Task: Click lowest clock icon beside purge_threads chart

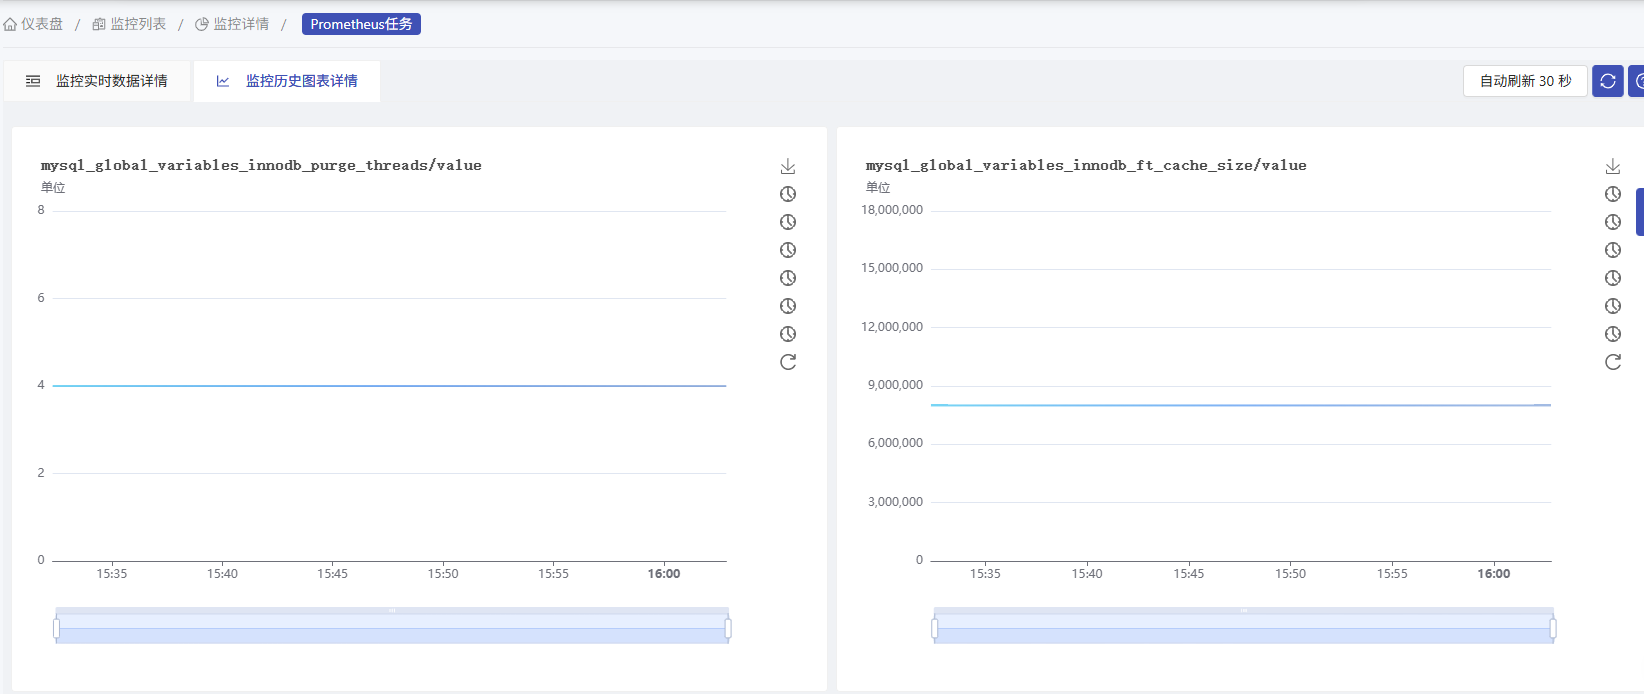Action: [x=788, y=334]
